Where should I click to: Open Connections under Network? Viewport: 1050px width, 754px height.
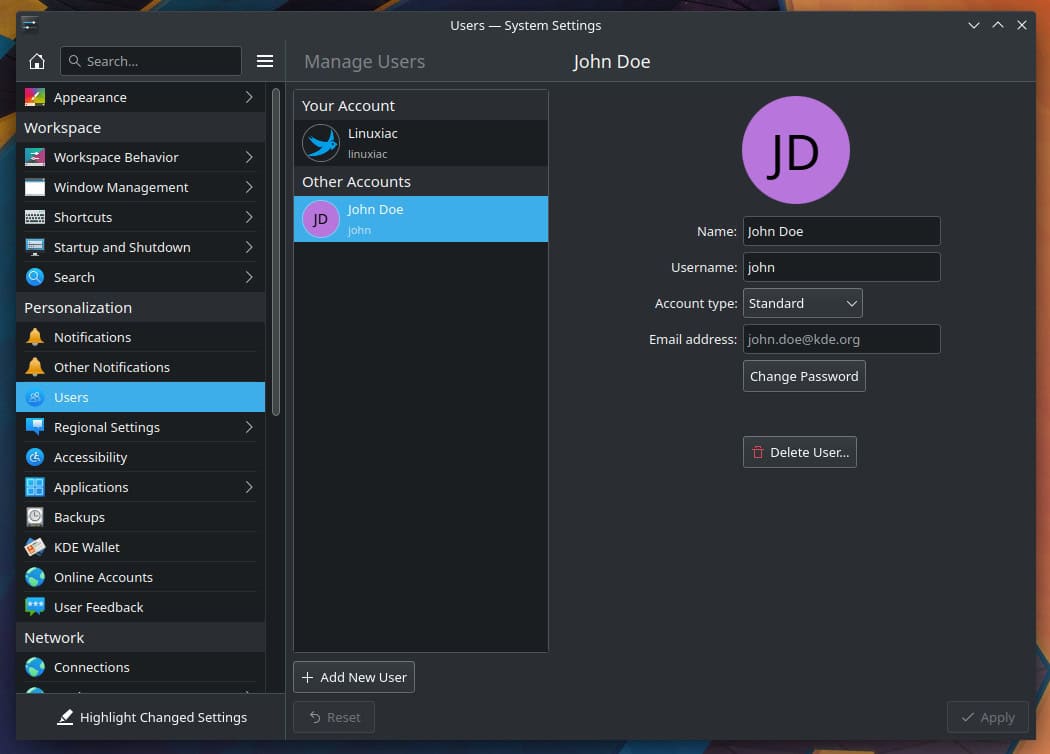pos(91,667)
